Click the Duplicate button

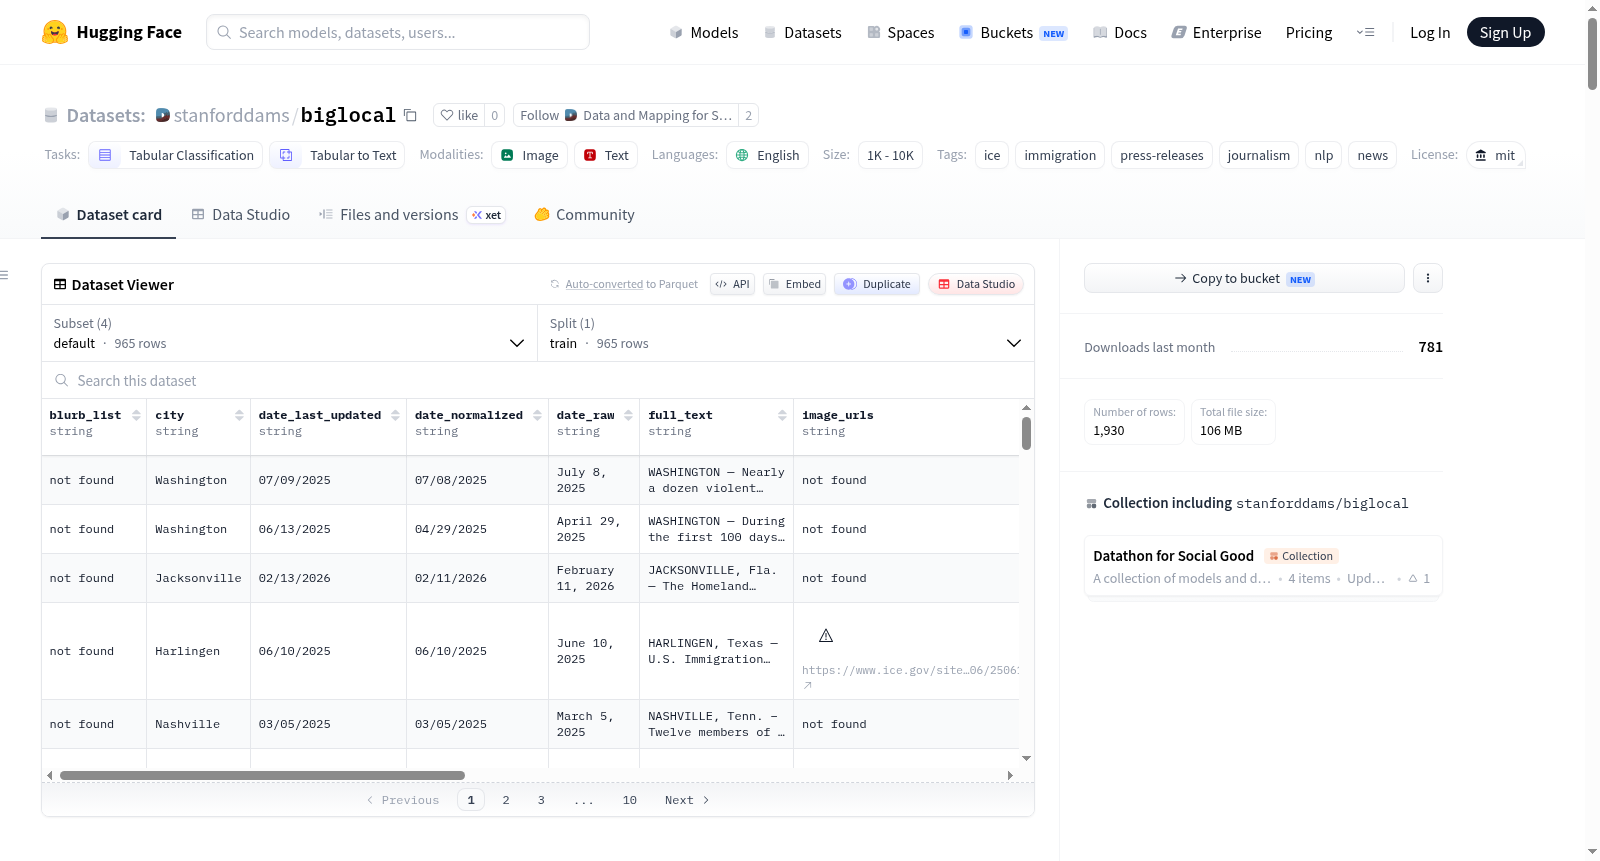click(877, 284)
